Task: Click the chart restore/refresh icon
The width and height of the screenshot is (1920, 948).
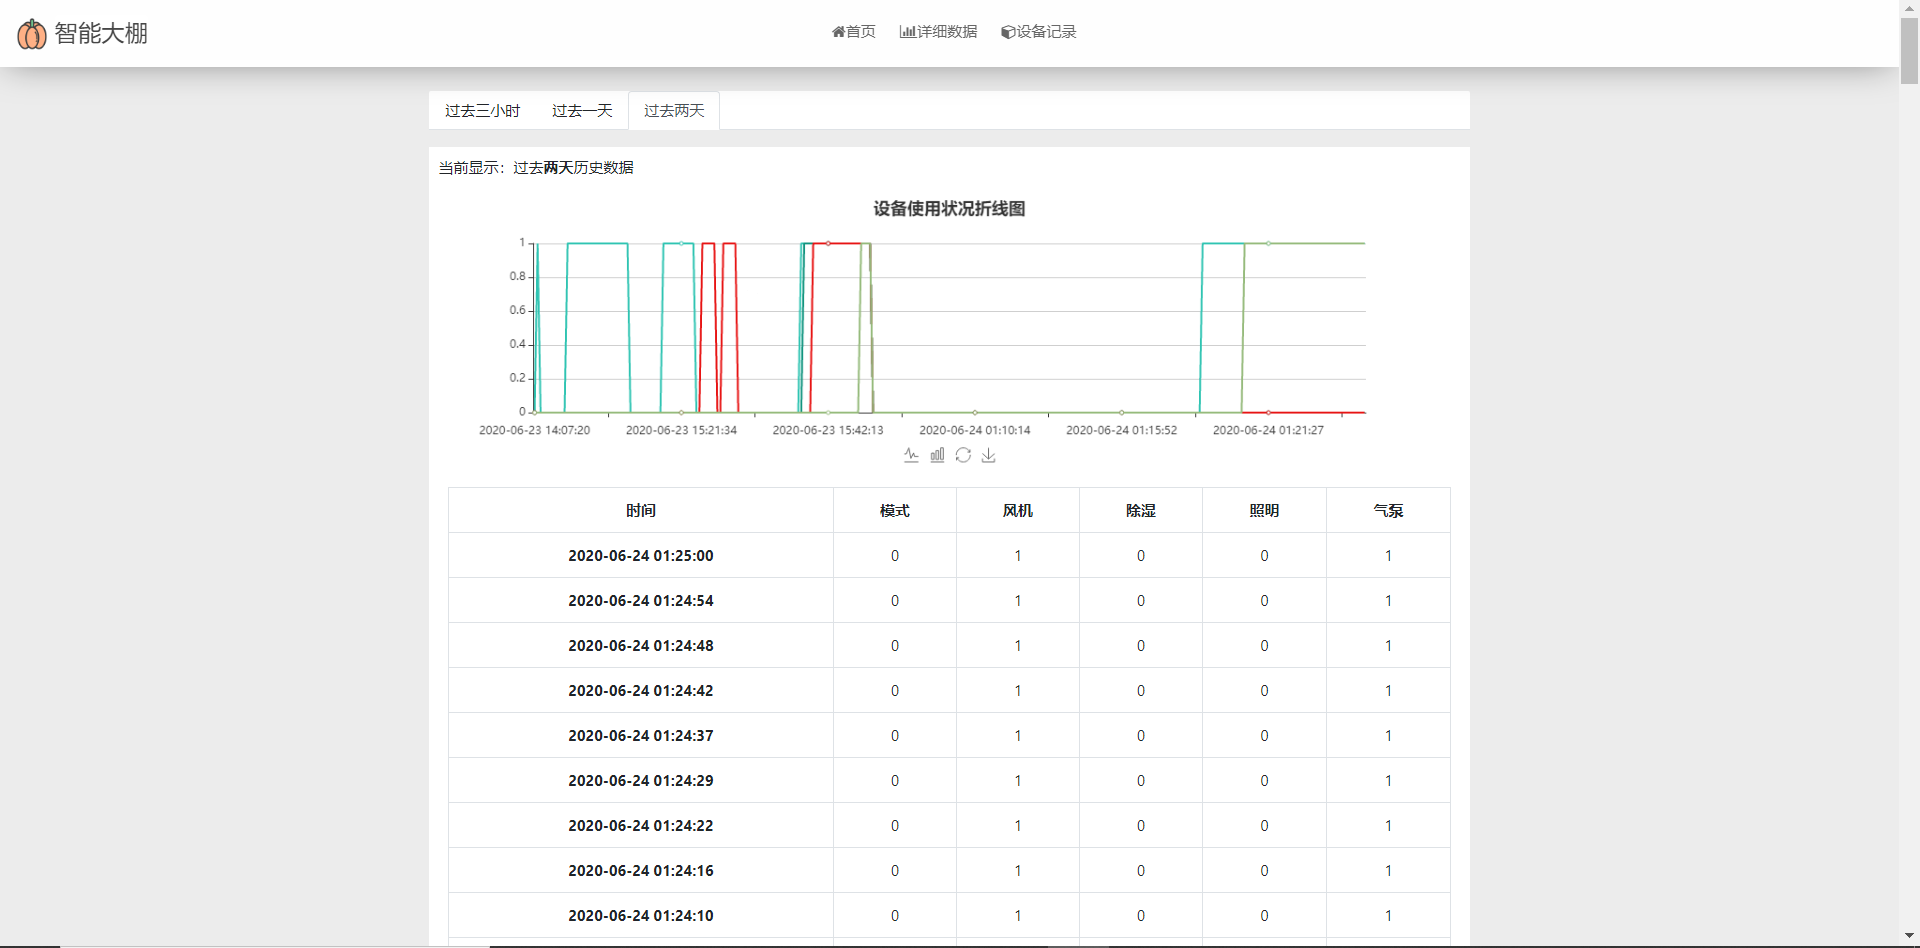Action: [x=963, y=455]
